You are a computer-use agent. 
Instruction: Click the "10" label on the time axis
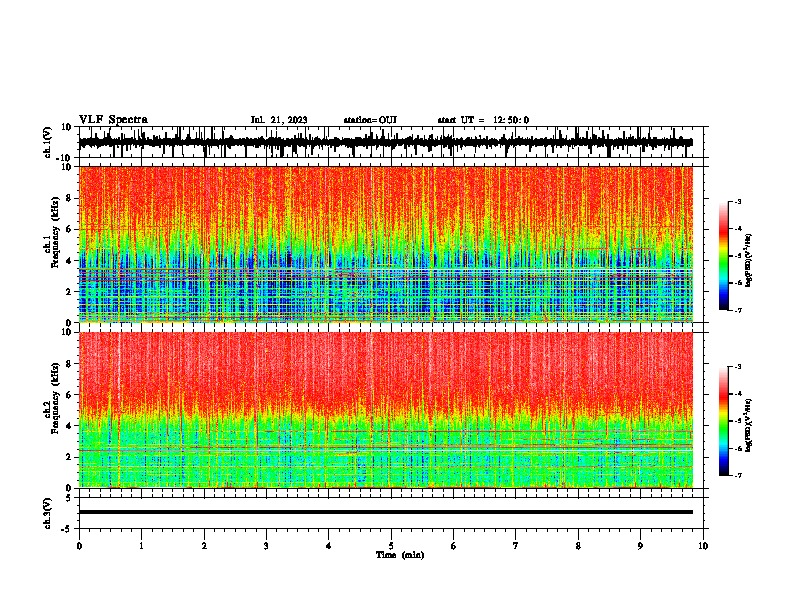[703, 546]
